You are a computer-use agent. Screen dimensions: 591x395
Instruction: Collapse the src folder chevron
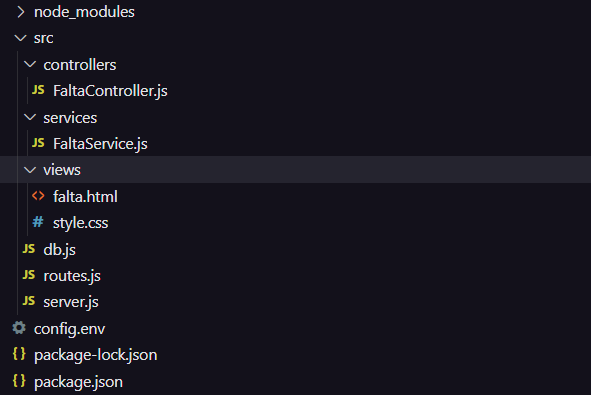[20, 38]
